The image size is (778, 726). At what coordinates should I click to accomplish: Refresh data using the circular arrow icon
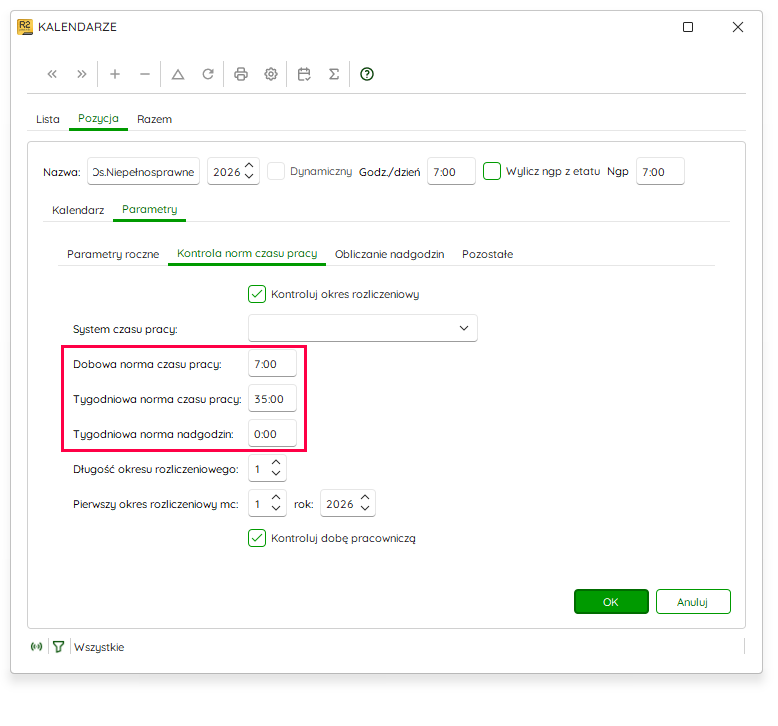(208, 74)
